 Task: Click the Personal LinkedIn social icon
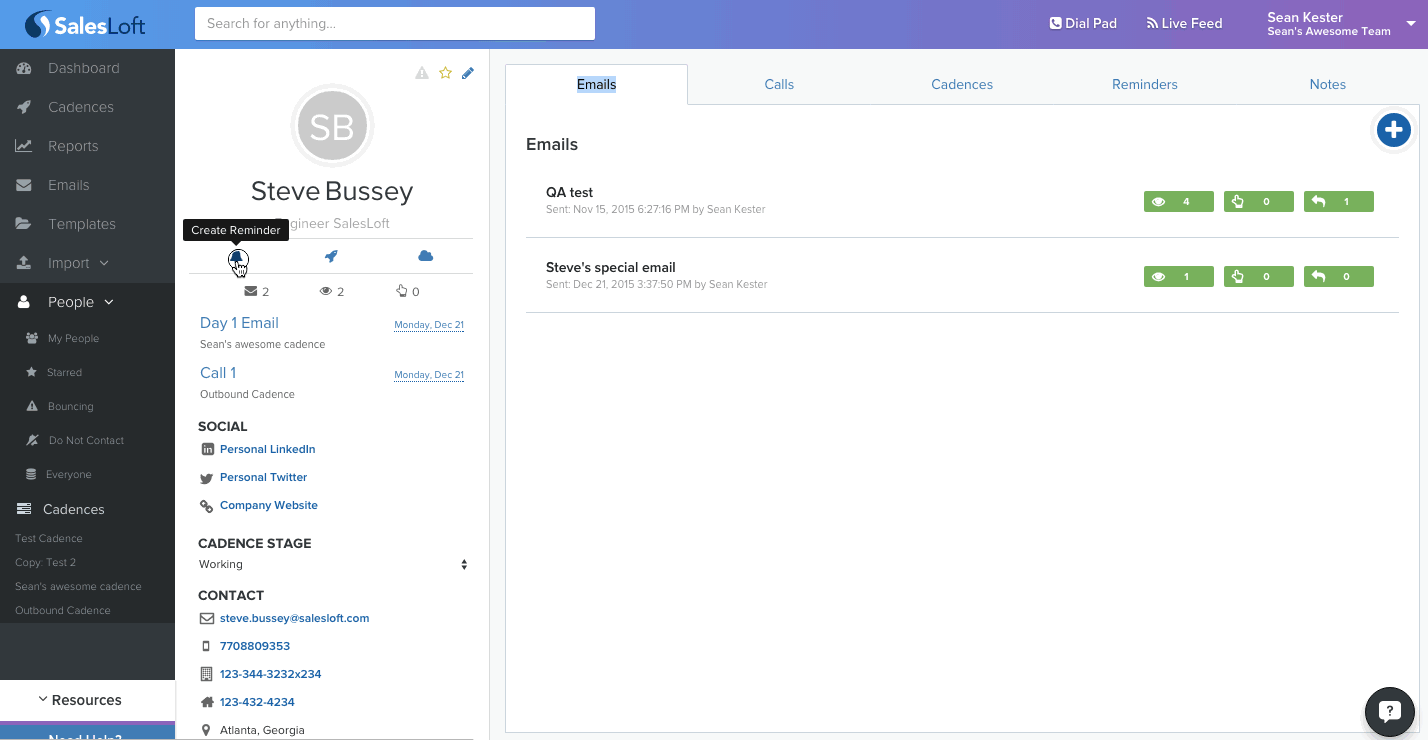[206, 449]
